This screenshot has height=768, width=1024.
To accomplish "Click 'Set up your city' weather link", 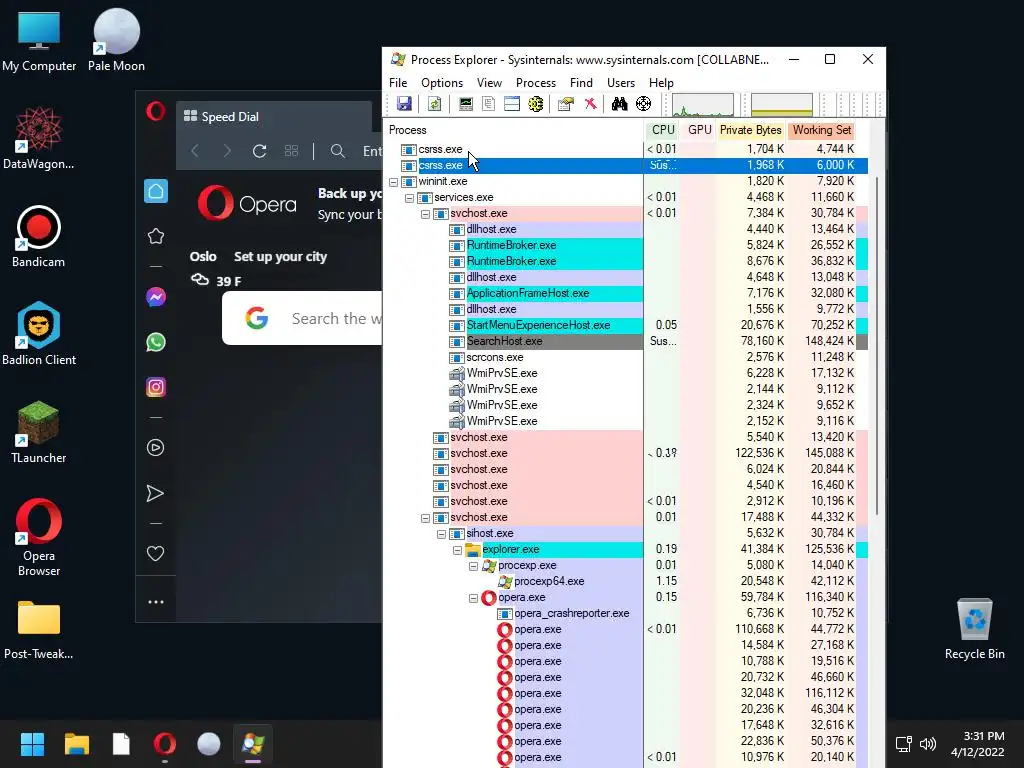I will (x=280, y=257).
